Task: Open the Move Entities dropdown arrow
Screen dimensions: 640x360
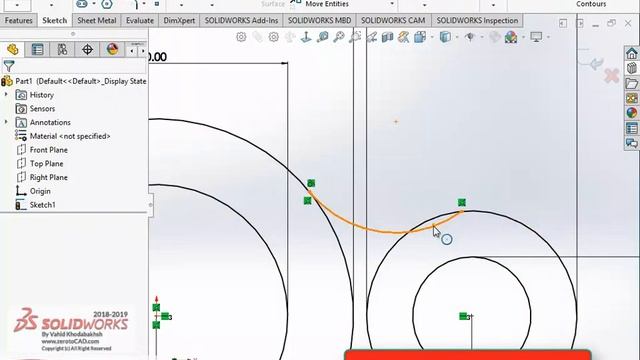Action: [x=392, y=4]
